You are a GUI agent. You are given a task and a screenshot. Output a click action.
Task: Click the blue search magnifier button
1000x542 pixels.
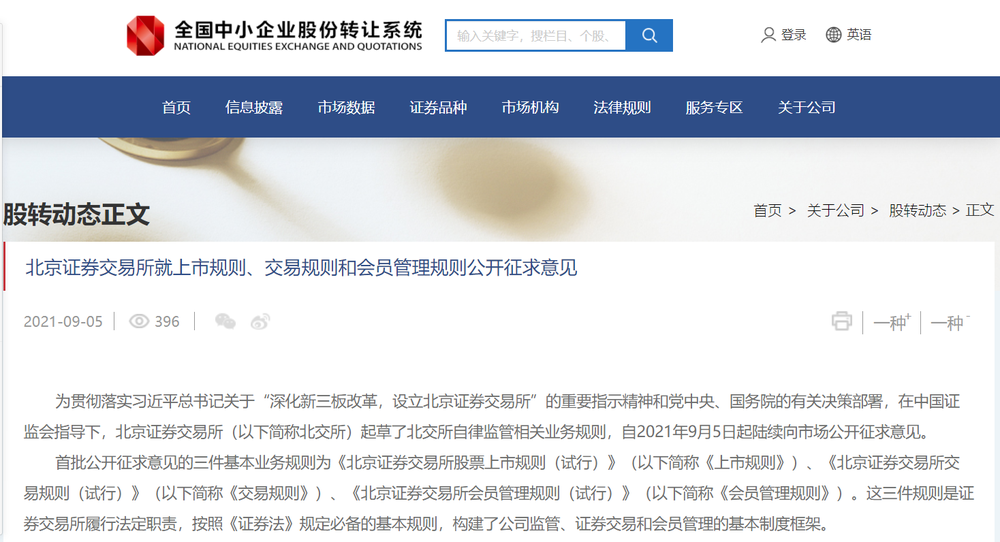coord(649,35)
